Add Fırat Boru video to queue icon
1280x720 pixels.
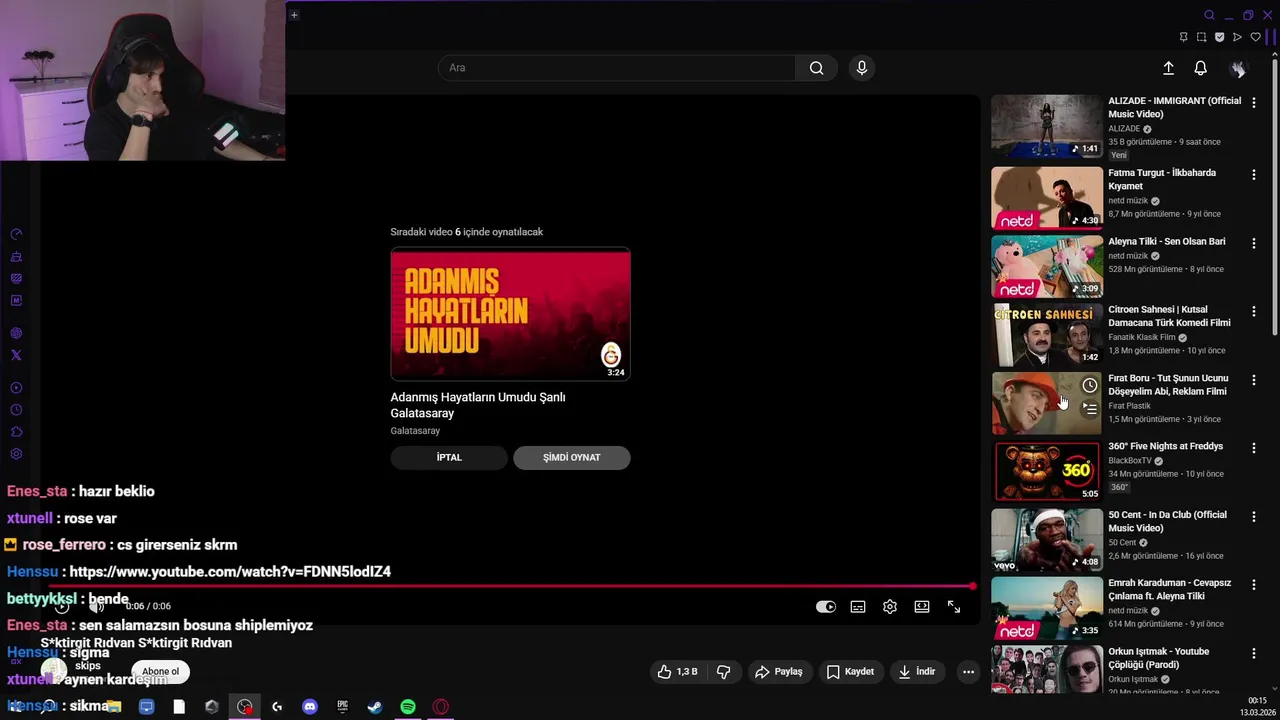click(x=1089, y=408)
